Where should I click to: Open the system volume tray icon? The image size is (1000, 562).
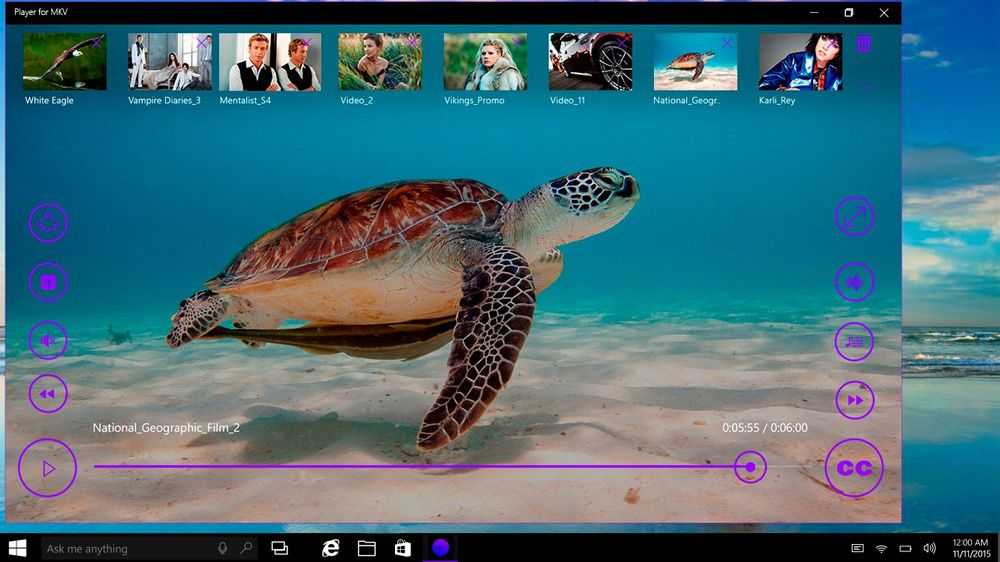pos(929,549)
